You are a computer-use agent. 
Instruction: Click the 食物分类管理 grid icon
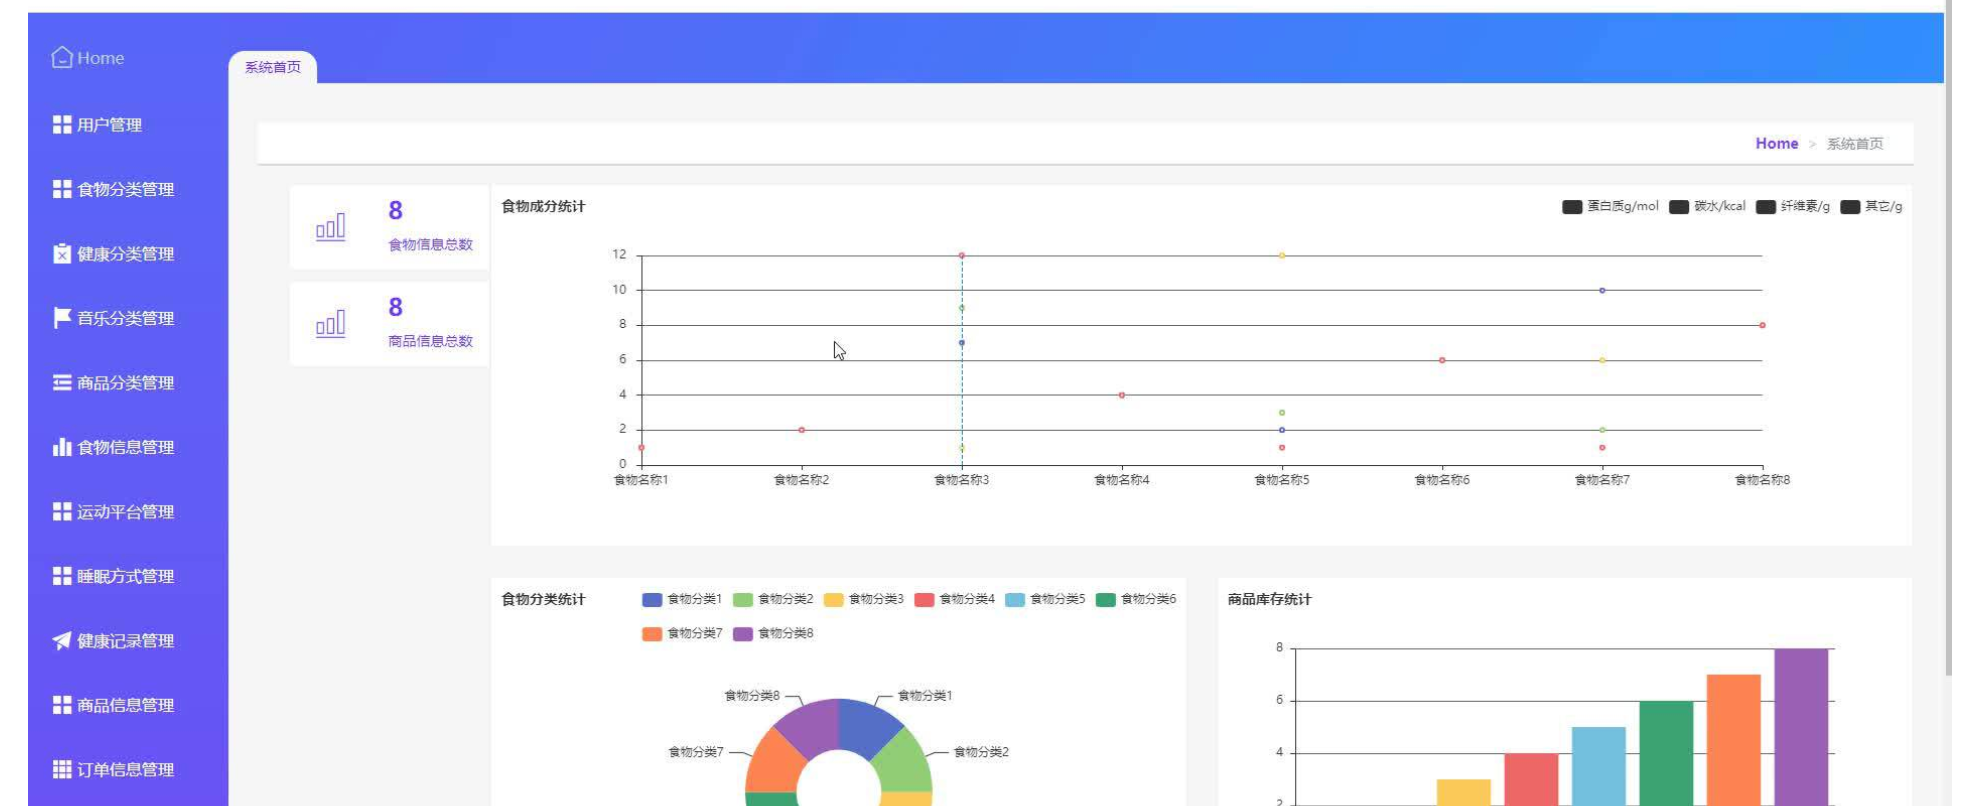click(62, 189)
